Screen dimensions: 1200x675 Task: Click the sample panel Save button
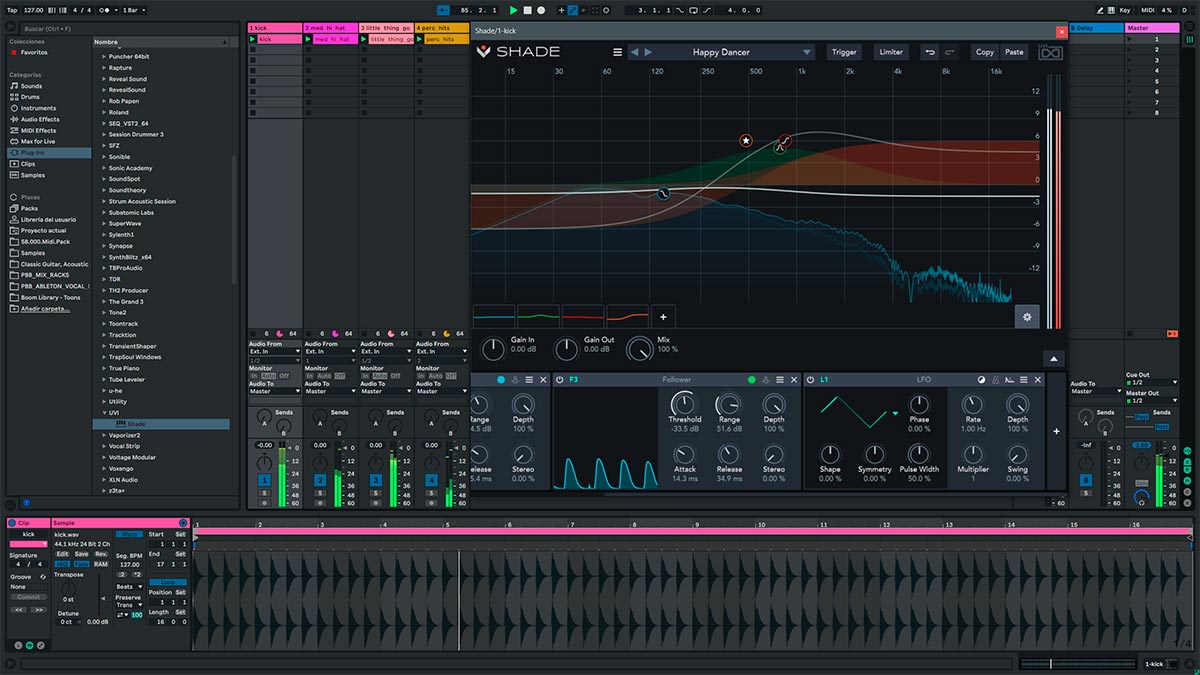[82, 554]
